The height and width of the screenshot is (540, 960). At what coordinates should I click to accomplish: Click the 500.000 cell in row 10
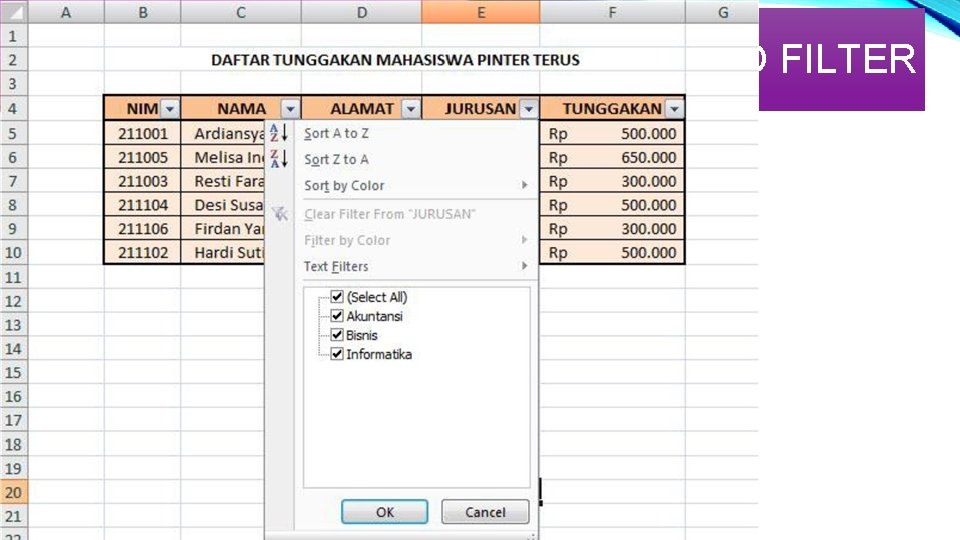click(612, 253)
